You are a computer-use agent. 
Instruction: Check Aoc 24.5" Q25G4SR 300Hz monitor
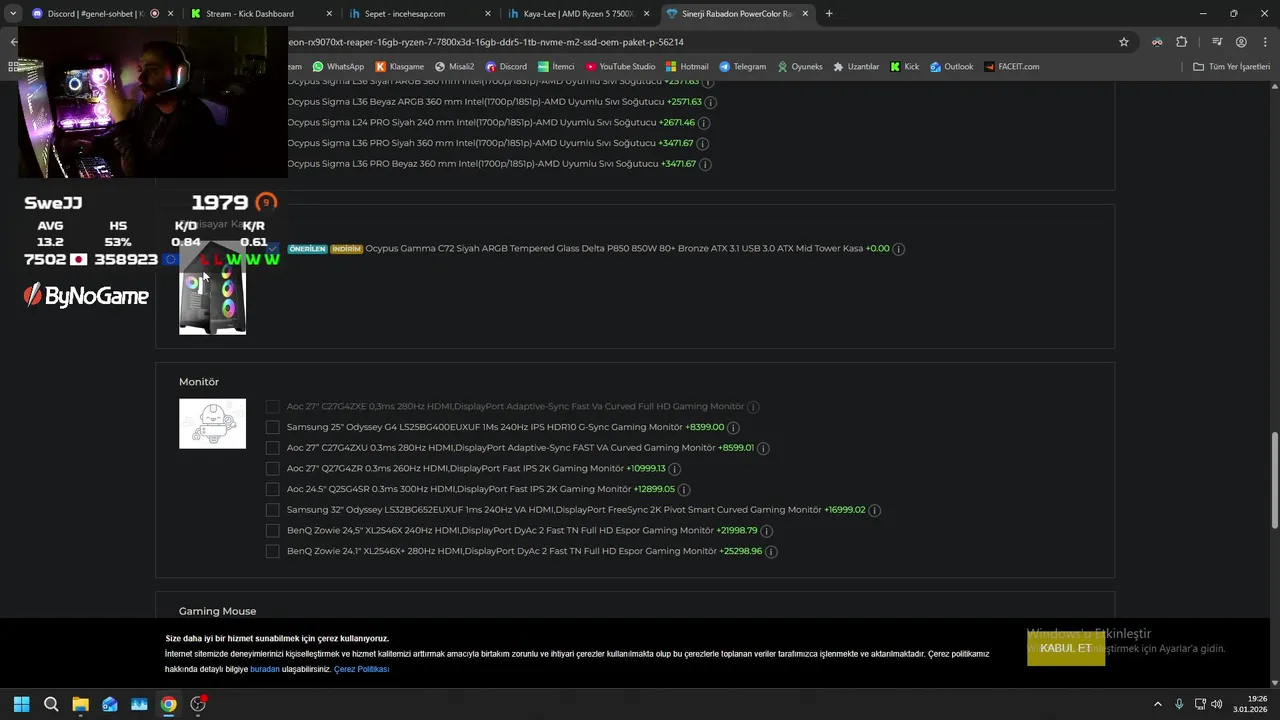[272, 489]
